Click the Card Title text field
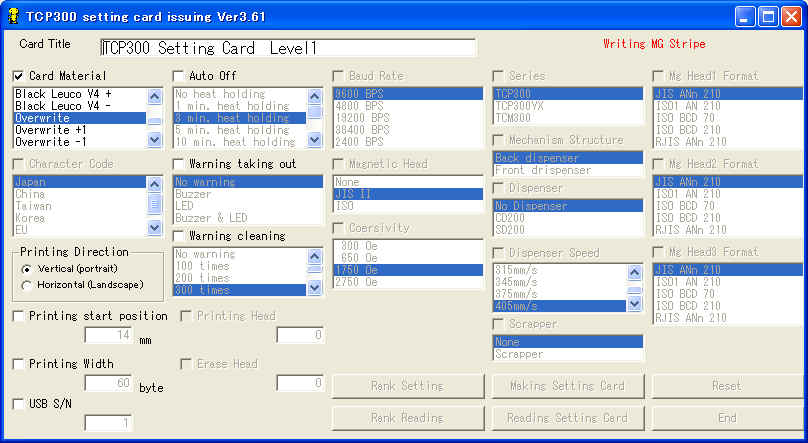Screen dimensions: 808x443 [288, 48]
